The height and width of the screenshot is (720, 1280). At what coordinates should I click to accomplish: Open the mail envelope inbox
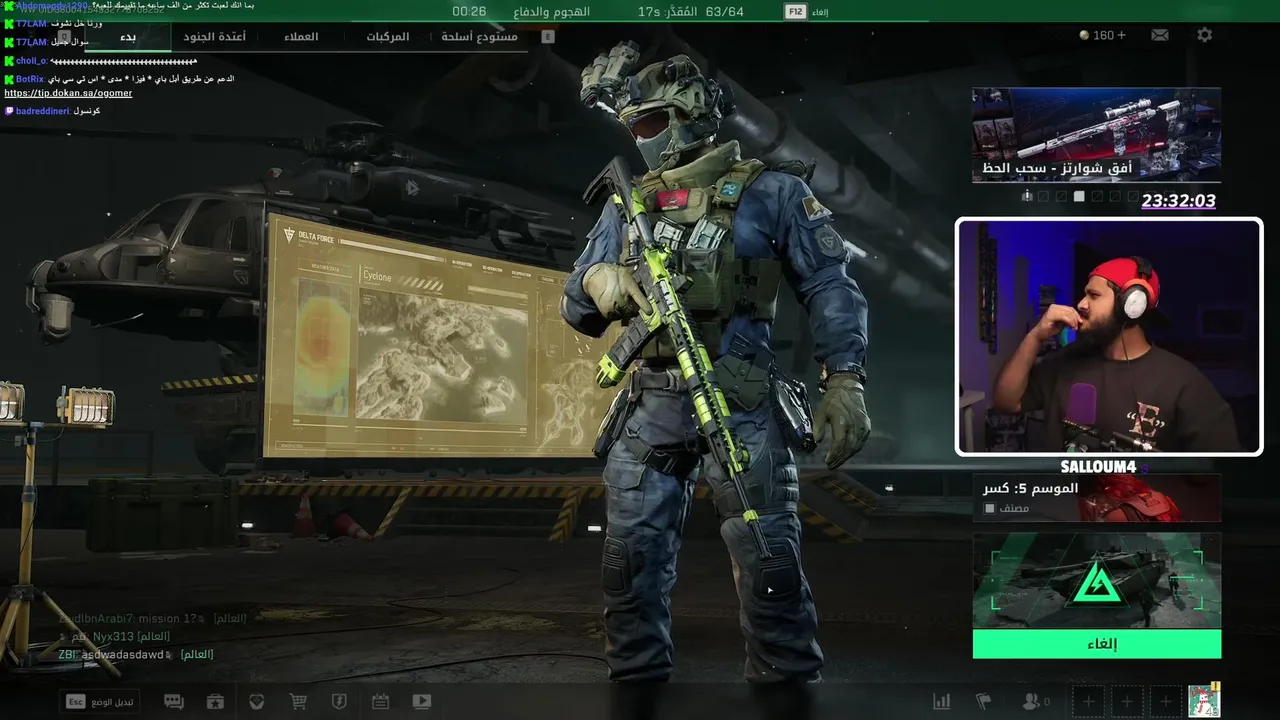[1159, 35]
